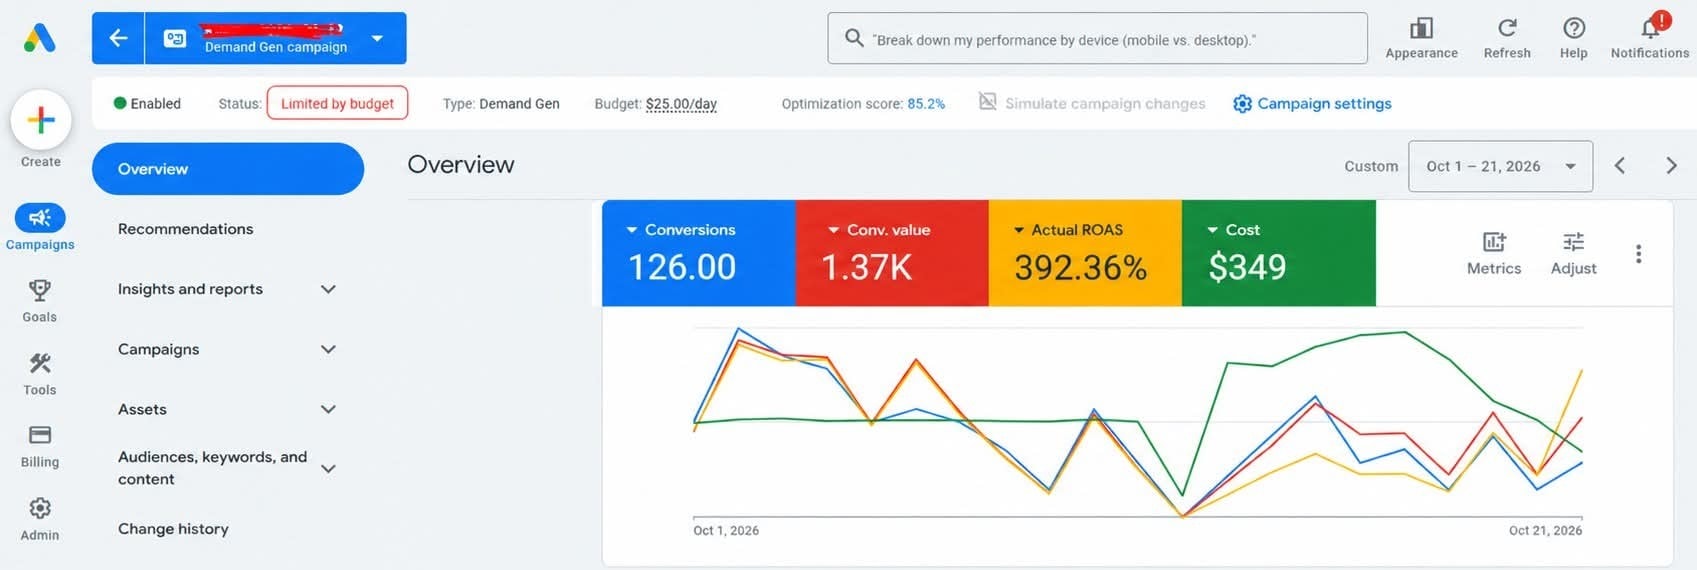The height and width of the screenshot is (570, 1697).
Task: Click the Google Ads logo
Action: pos(40,38)
